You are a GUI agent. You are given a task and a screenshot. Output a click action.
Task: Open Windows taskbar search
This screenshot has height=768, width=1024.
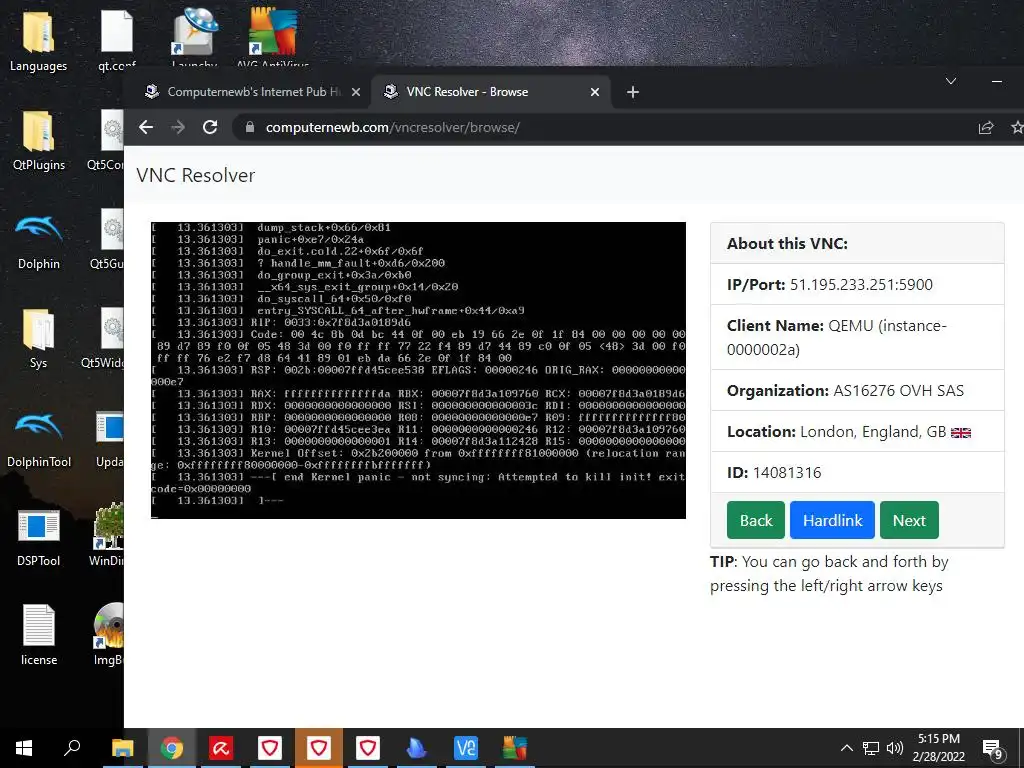[x=72, y=748]
